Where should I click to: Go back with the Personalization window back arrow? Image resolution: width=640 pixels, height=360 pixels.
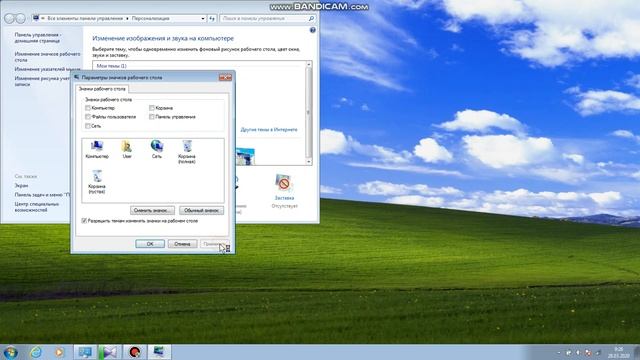click(10, 18)
